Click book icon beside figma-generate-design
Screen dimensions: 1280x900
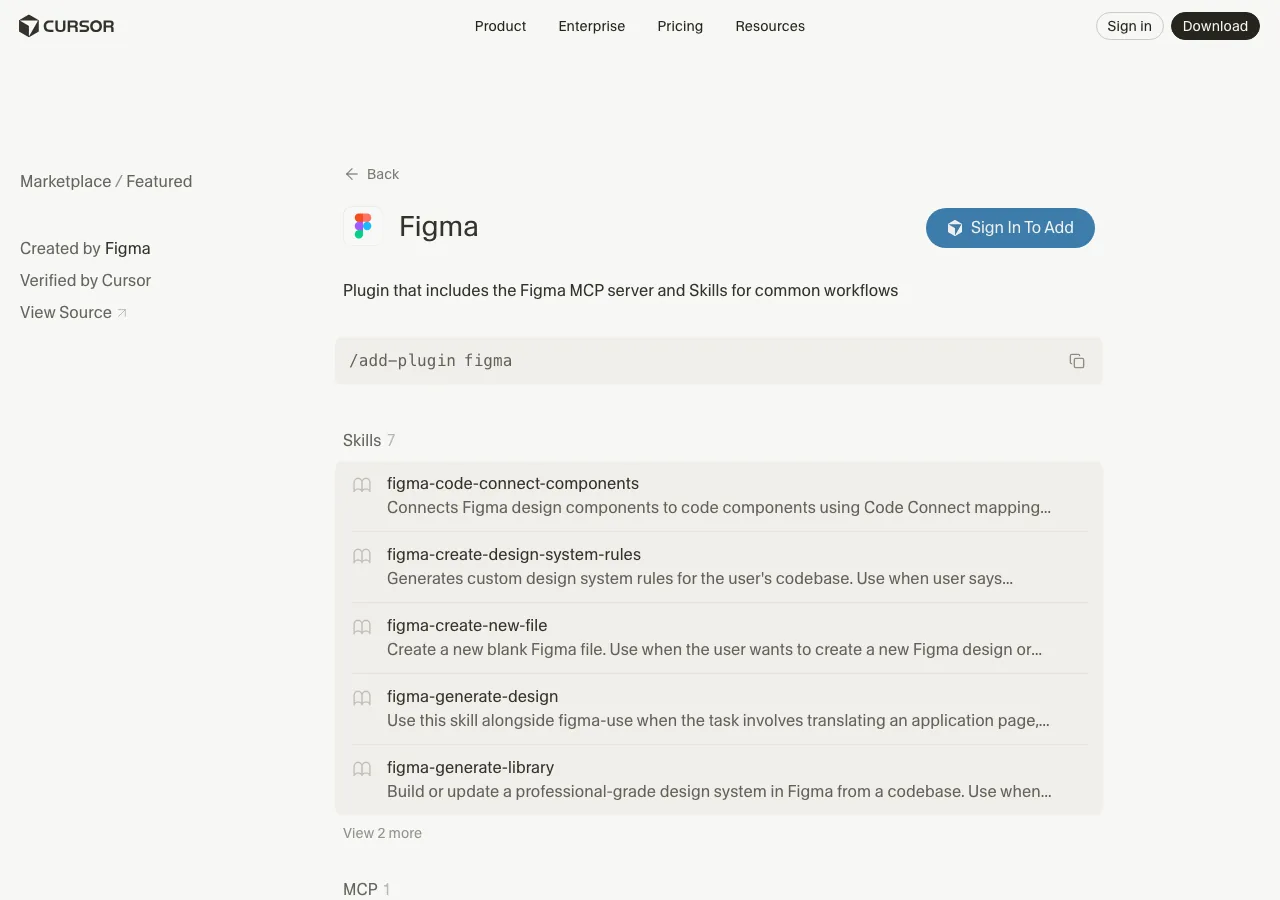click(362, 698)
